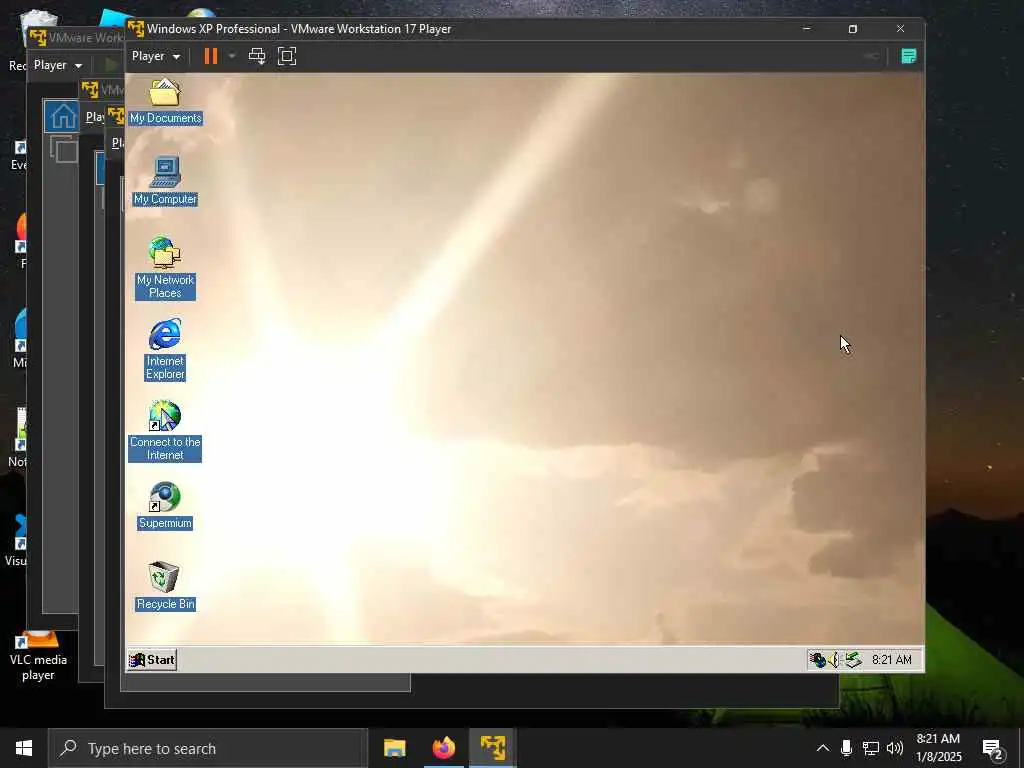Open Firefox from host taskbar
Image resolution: width=1024 pixels, height=768 pixels.
(x=443, y=748)
